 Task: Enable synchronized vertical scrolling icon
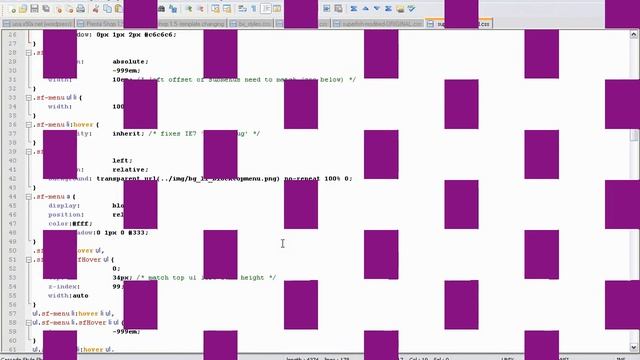(x=216, y=9)
